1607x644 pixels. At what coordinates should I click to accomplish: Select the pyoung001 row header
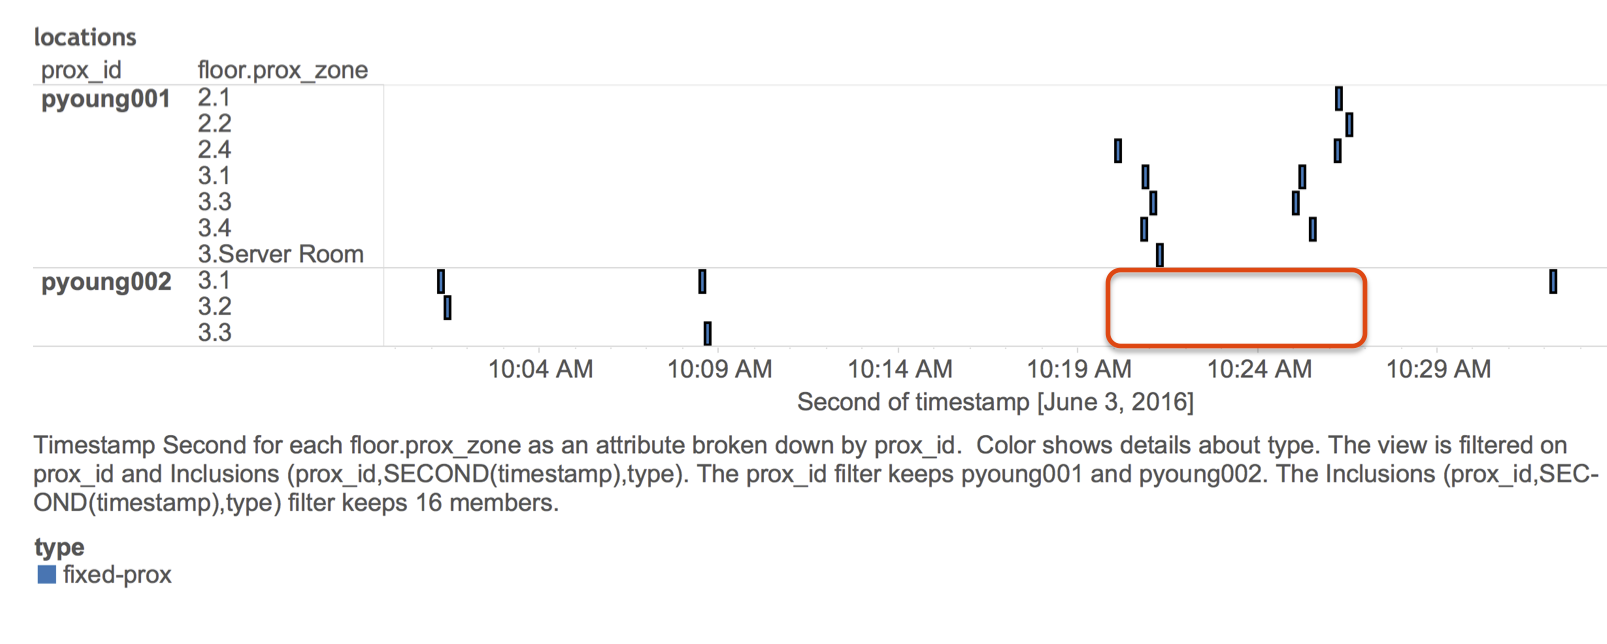(105, 99)
